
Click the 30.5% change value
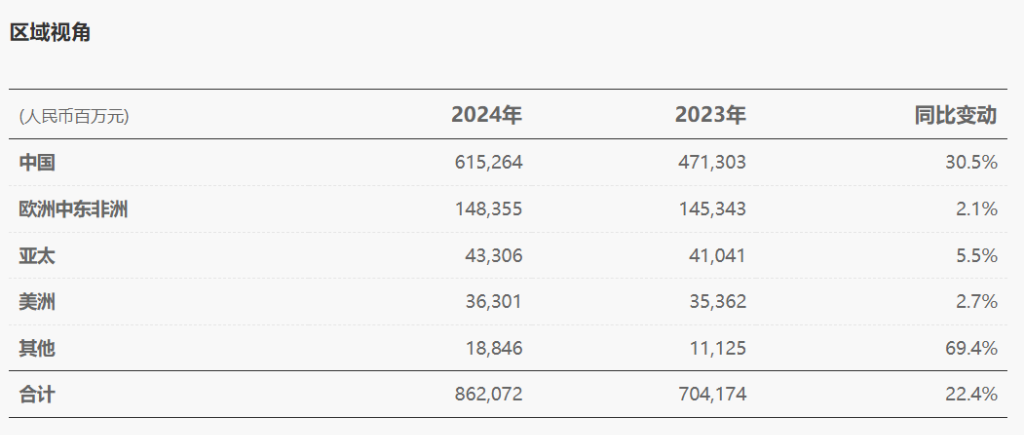coord(971,162)
